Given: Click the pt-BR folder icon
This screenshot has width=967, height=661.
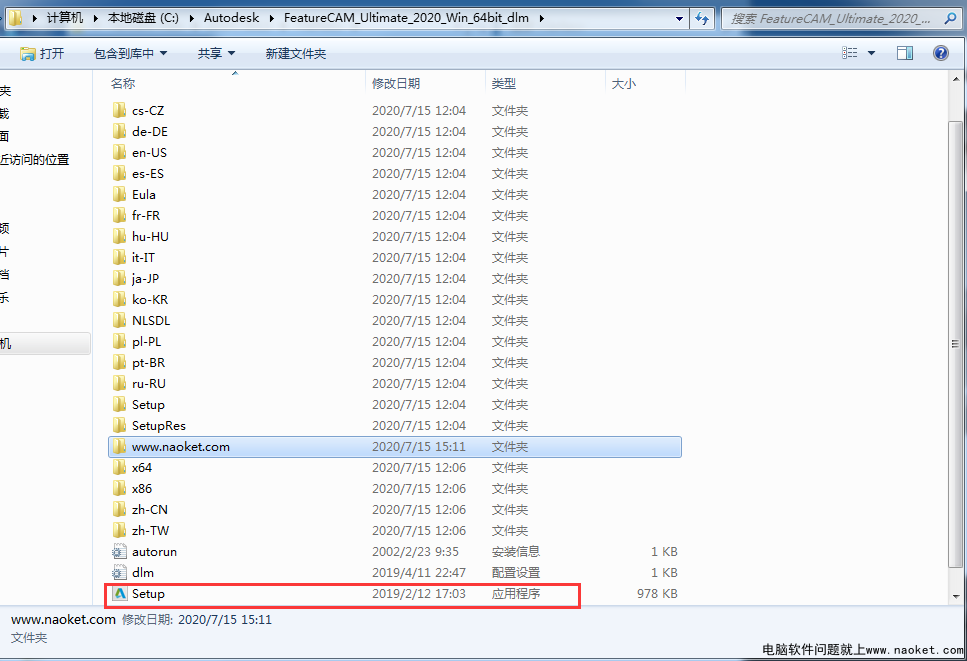Looking at the screenshot, I should coord(120,362).
